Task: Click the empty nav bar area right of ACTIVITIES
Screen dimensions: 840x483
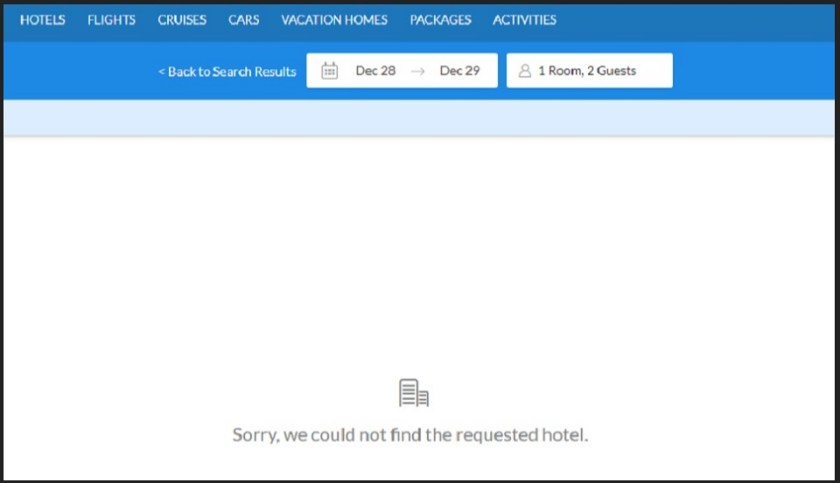Action: (x=695, y=20)
